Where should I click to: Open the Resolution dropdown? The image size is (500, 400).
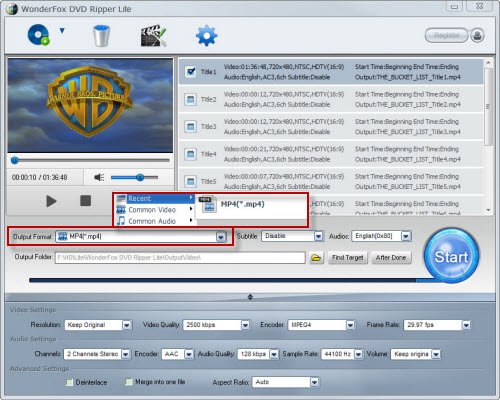(x=127, y=325)
